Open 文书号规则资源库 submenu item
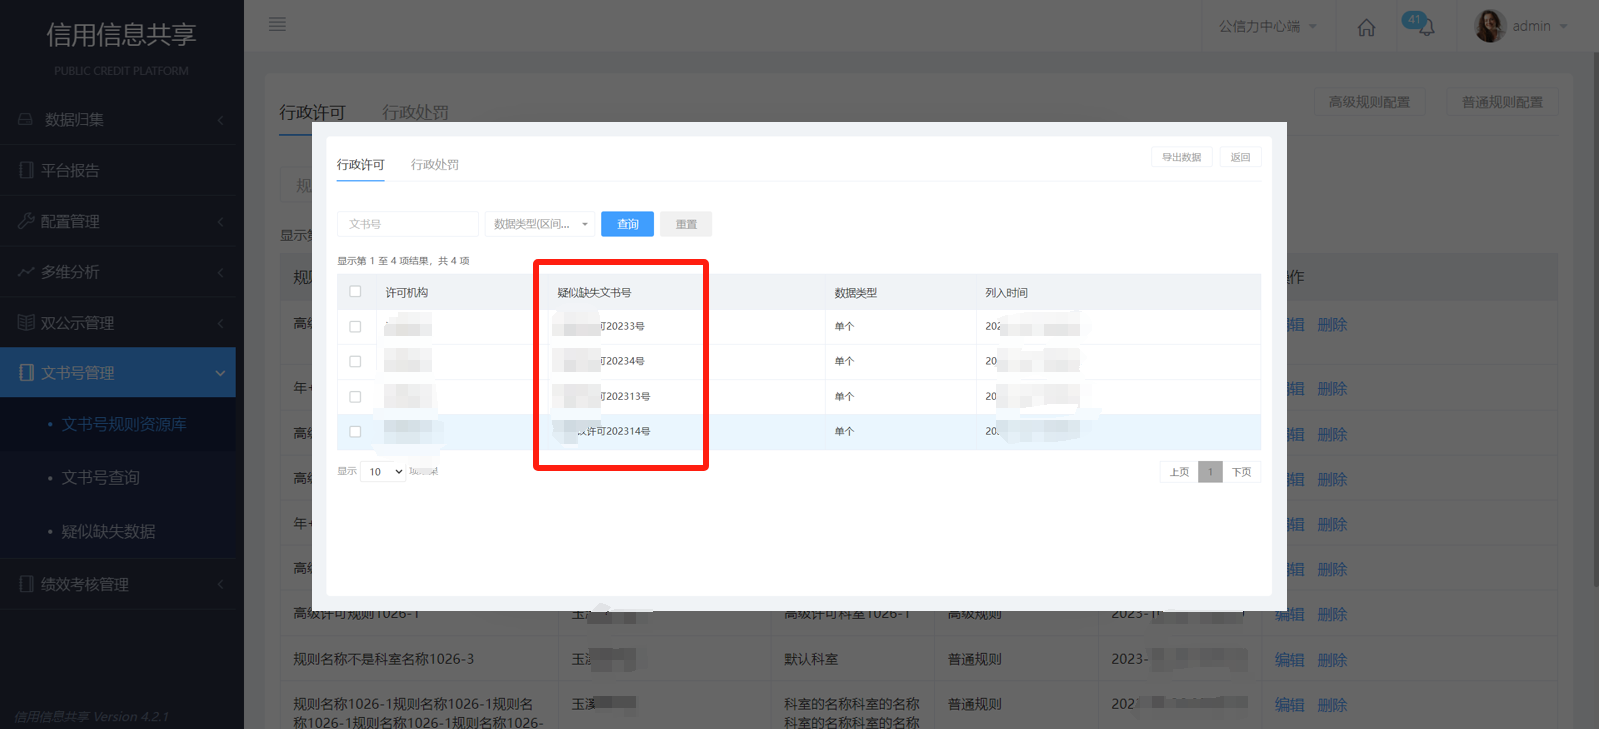1599x729 pixels. coord(123,425)
